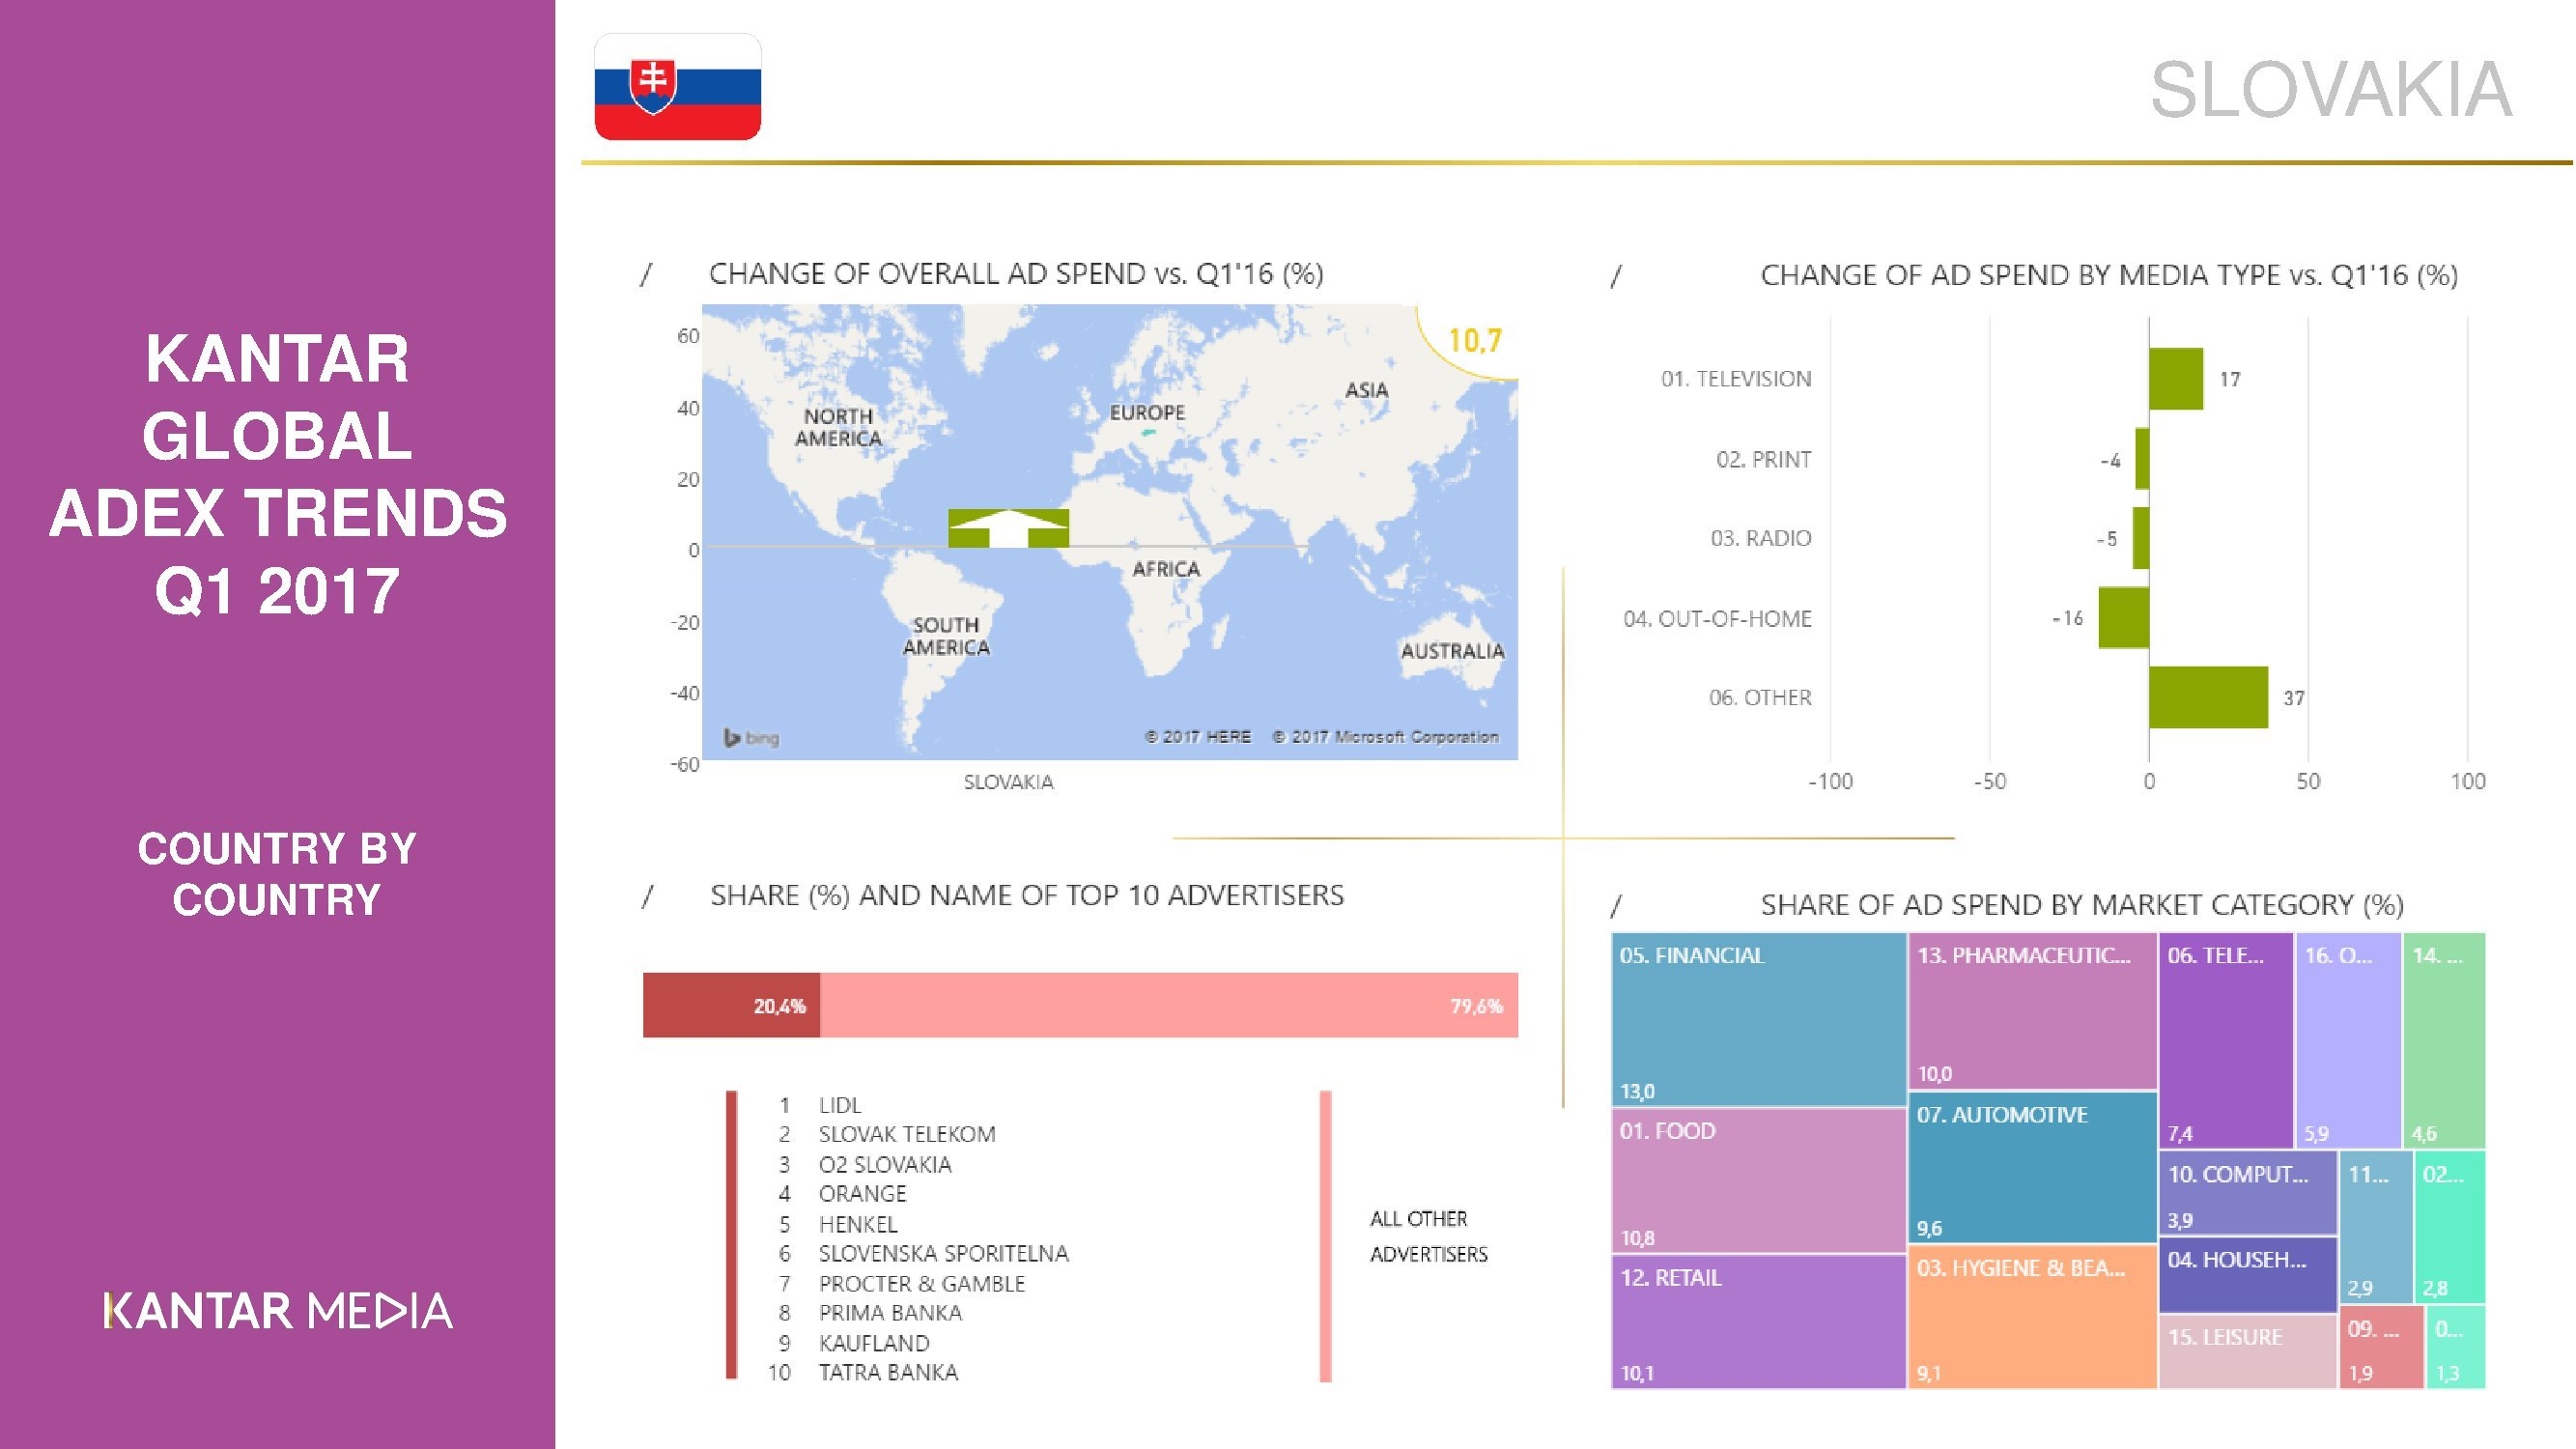
Task: Click the 03. Hygiene & Bea treemap tile
Action: [x=2032, y=1317]
